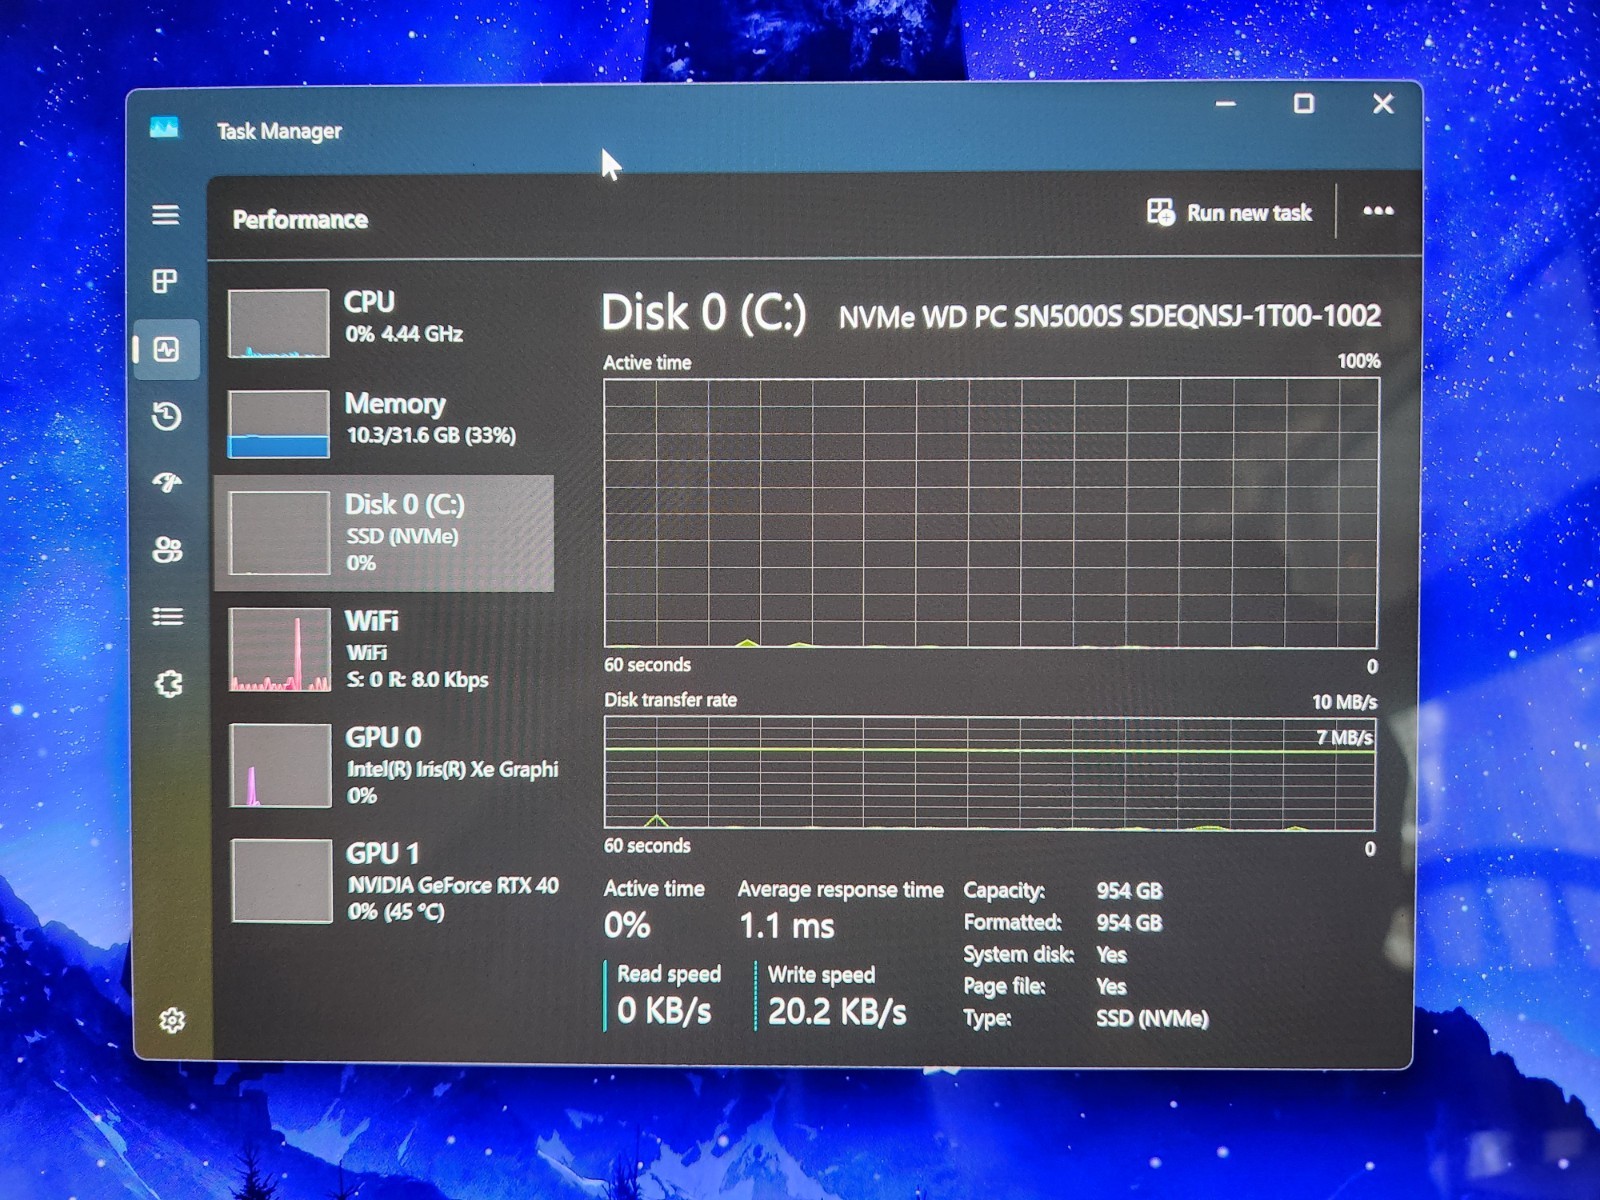Click the Disk 0 (C:) heading
Image resolution: width=1600 pixels, height=1200 pixels.
704,313
